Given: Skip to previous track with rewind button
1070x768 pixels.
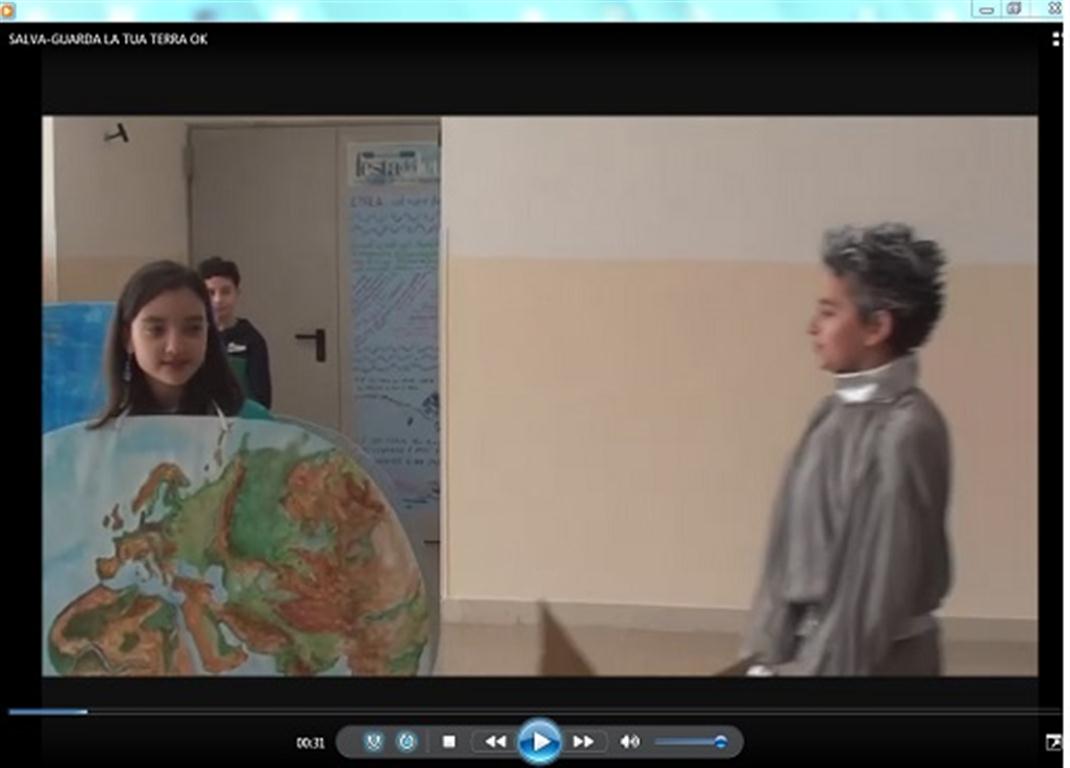Looking at the screenshot, I should (495, 741).
